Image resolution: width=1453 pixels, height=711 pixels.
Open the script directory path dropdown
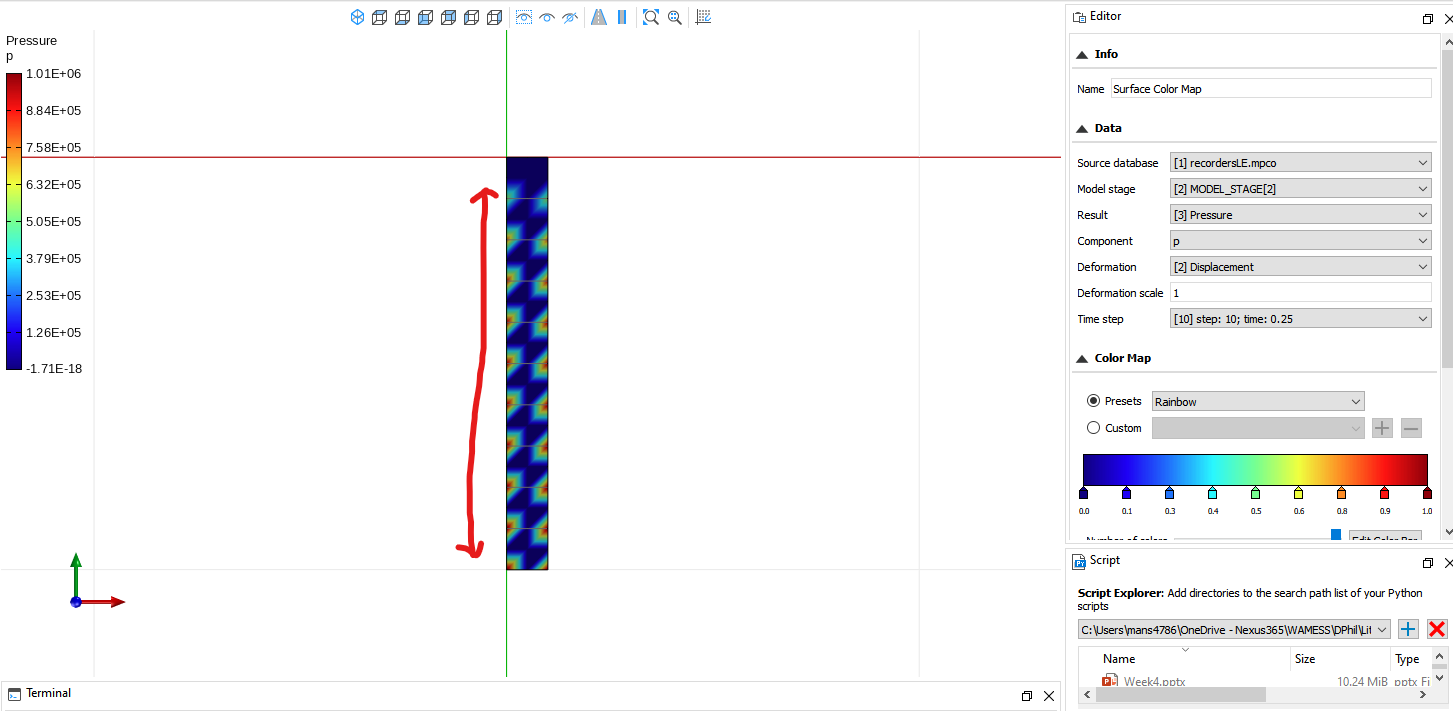[x=1234, y=629]
